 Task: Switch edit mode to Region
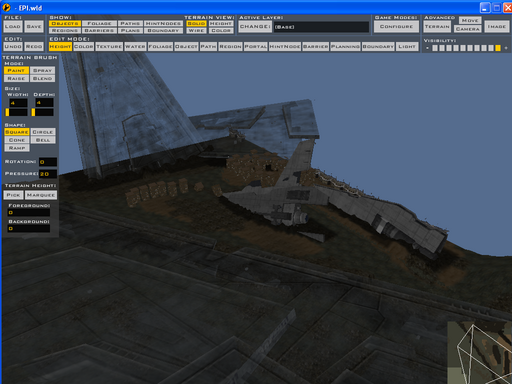[230, 47]
